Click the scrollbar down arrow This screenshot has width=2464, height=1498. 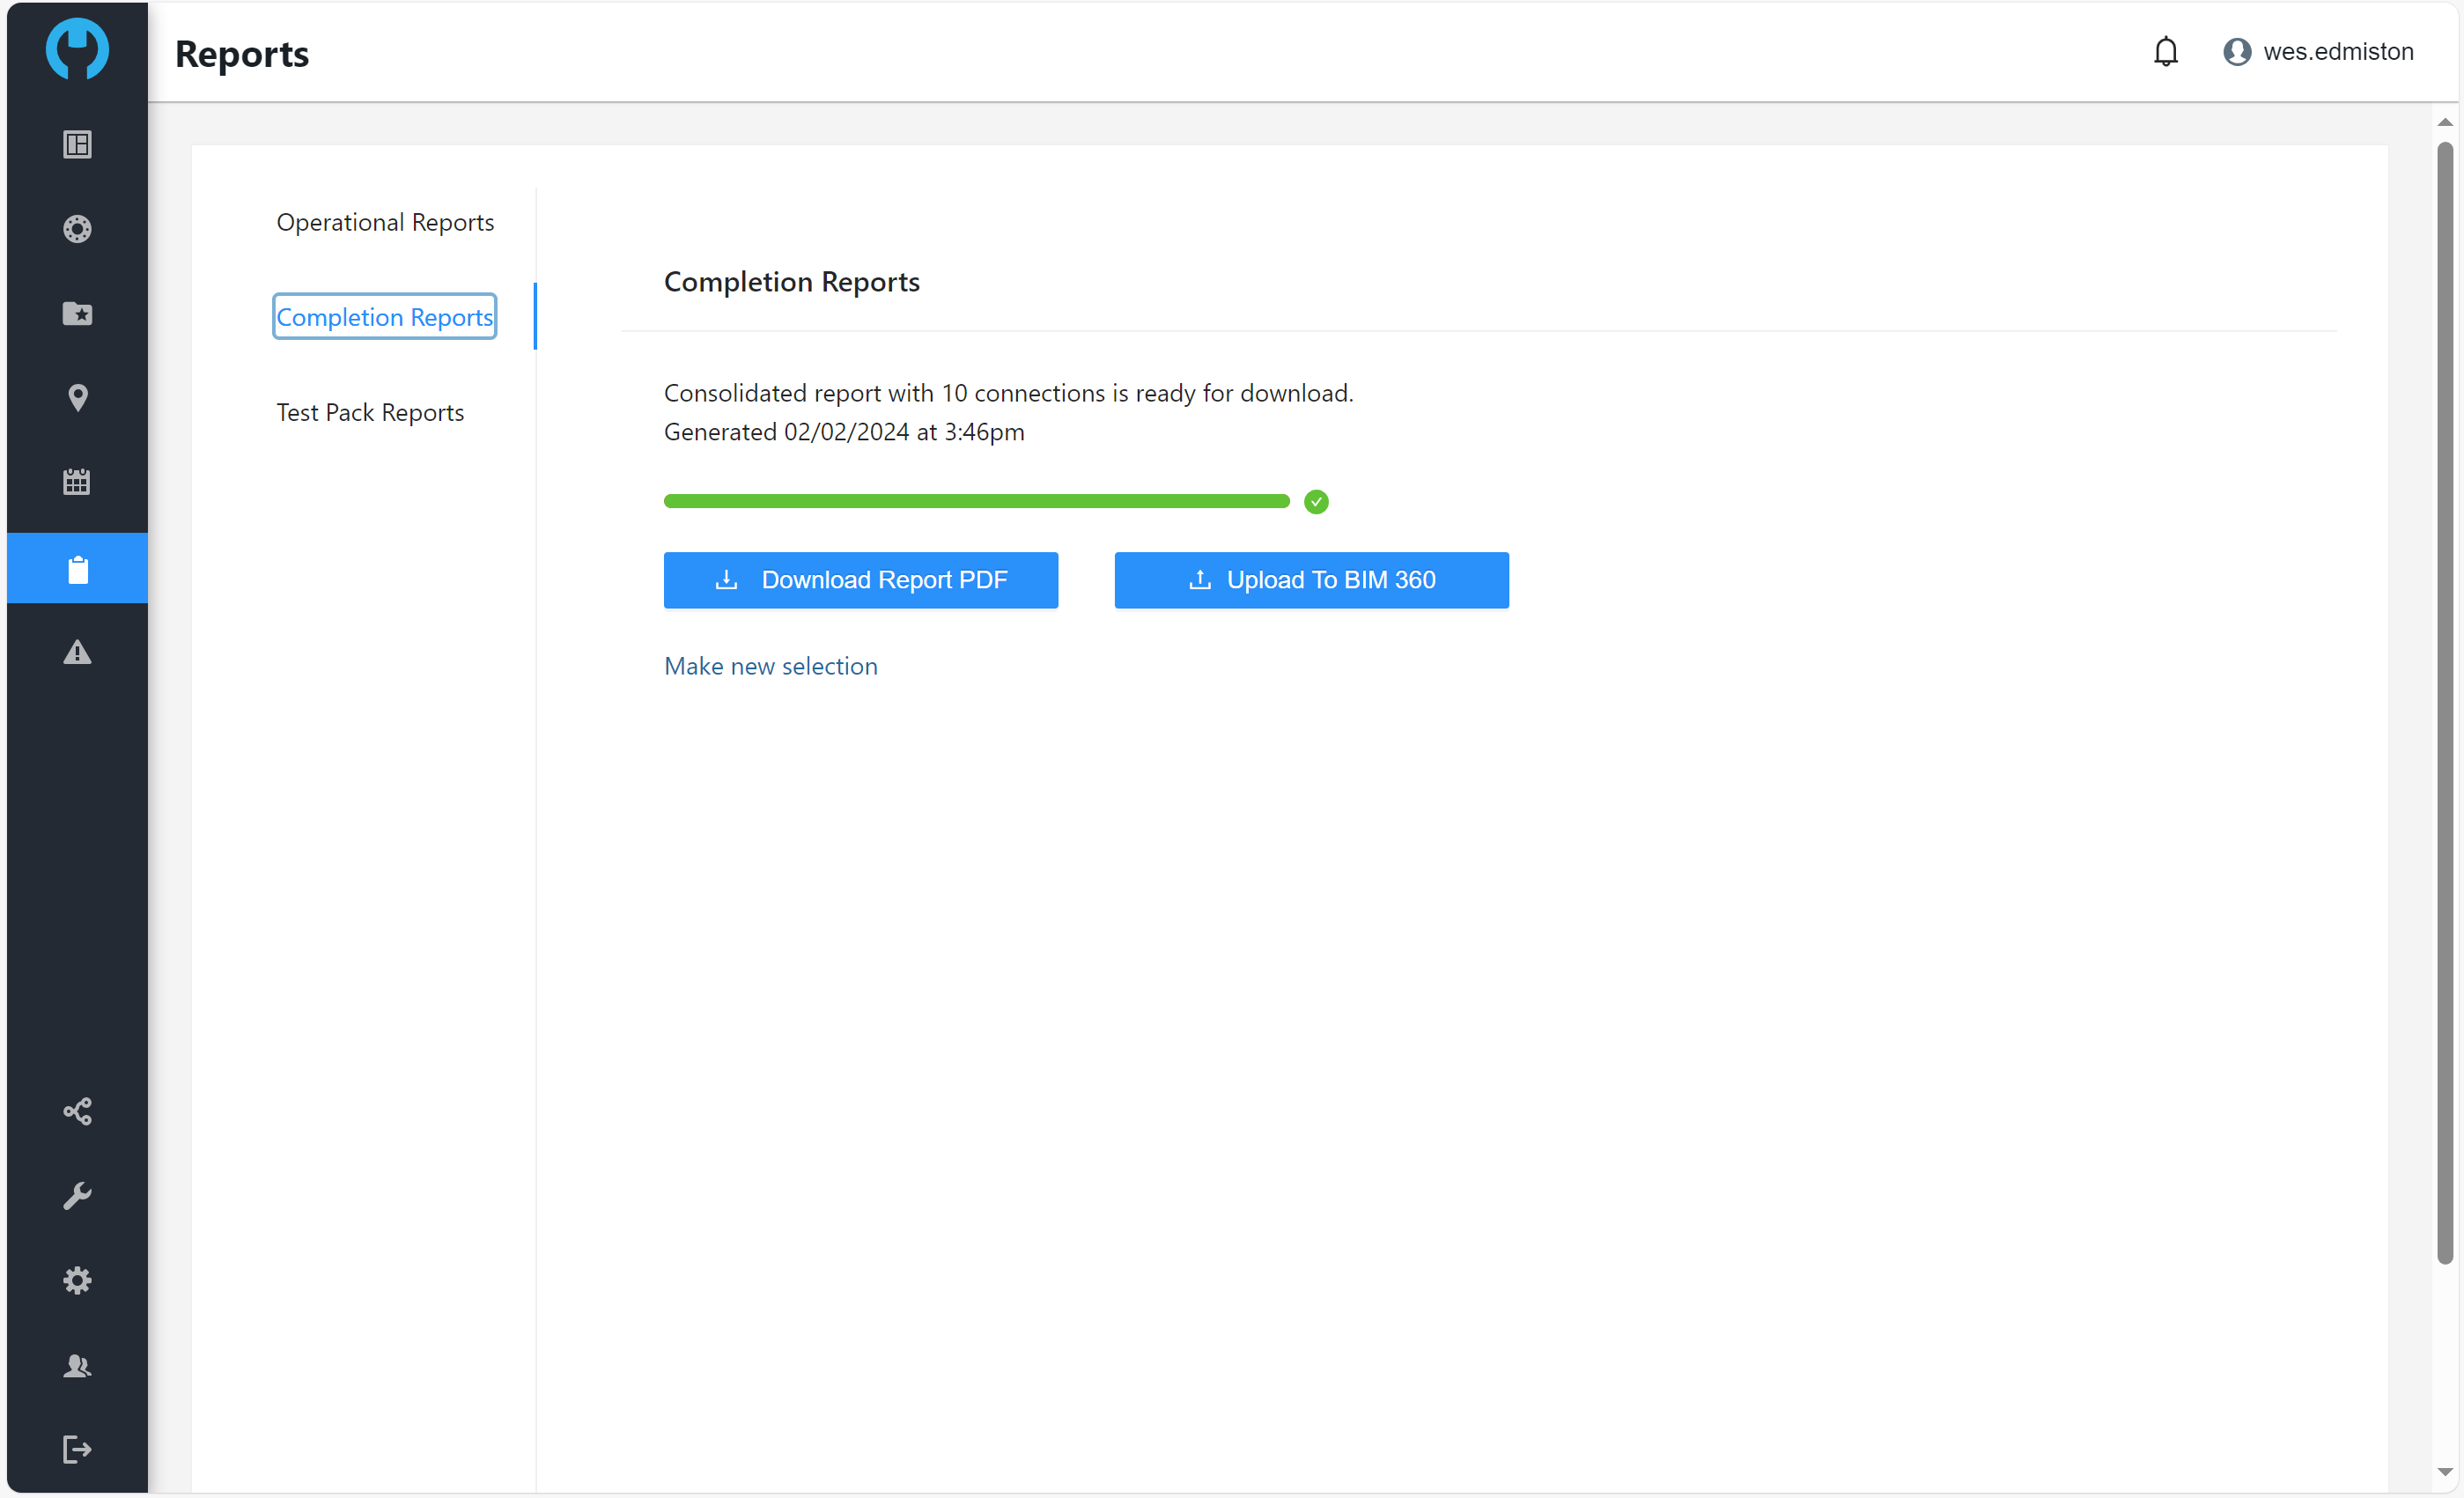(2445, 1473)
